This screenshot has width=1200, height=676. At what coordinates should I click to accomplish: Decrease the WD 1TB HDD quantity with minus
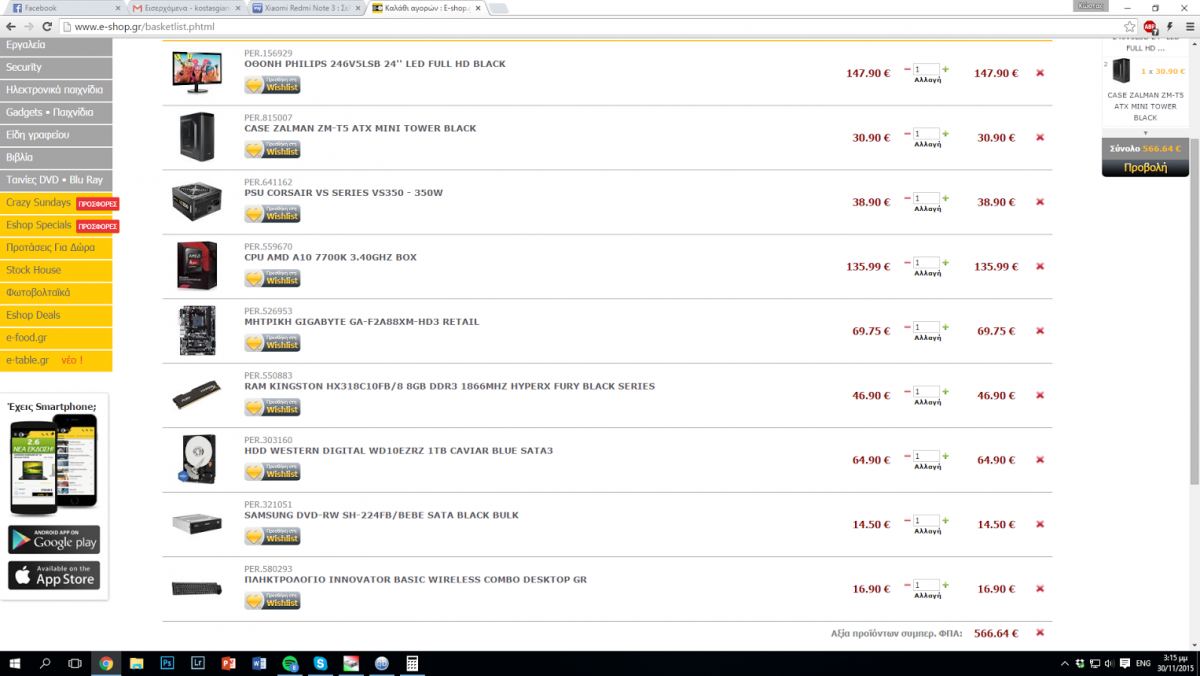point(907,456)
